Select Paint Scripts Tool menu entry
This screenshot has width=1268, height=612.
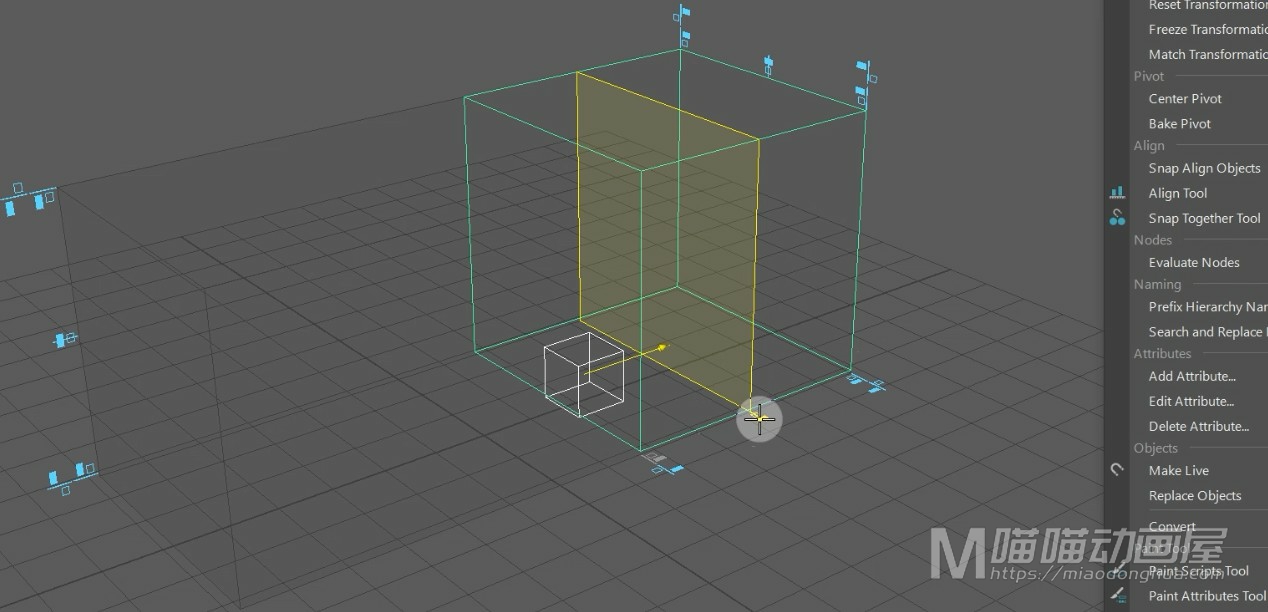click(1198, 571)
